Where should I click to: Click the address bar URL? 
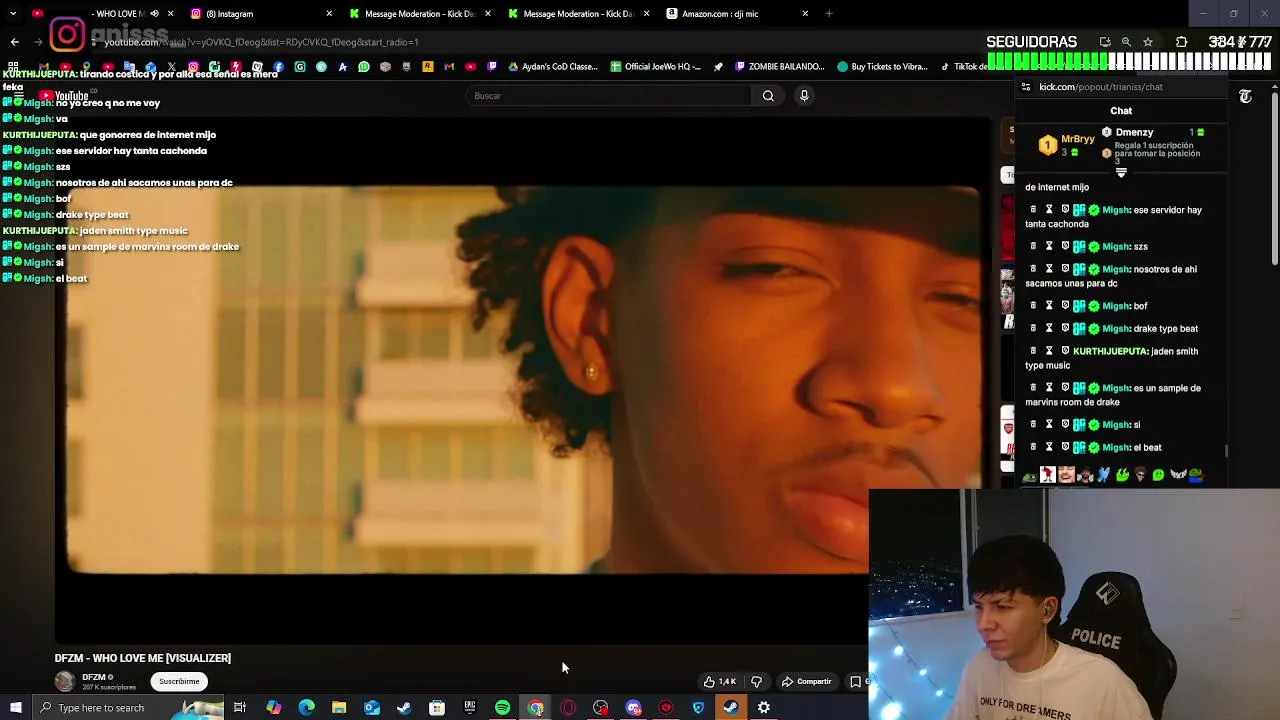pyautogui.click(x=262, y=42)
